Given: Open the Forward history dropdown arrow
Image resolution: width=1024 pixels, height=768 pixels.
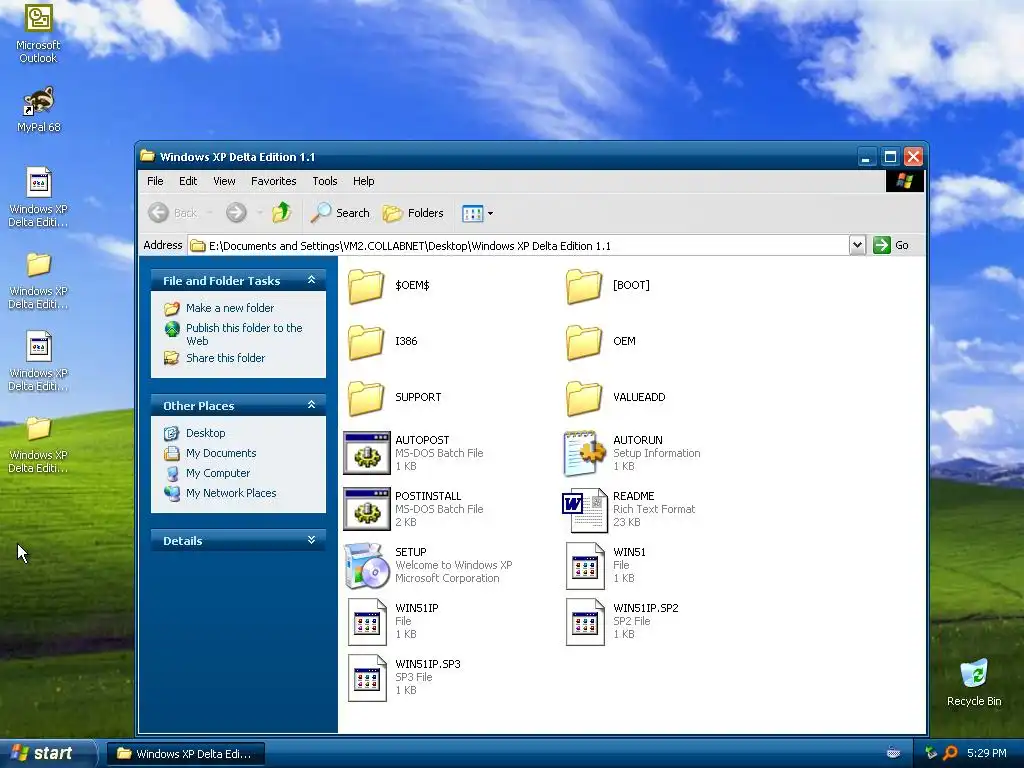Looking at the screenshot, I should 259,213.
